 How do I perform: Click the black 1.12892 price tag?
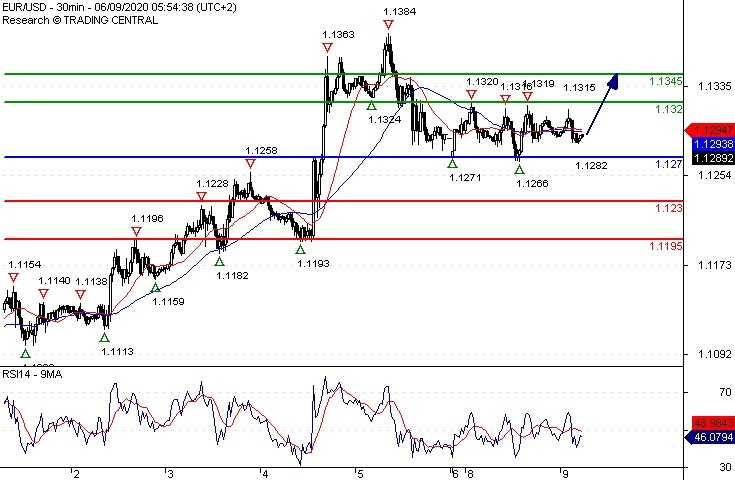(x=712, y=158)
